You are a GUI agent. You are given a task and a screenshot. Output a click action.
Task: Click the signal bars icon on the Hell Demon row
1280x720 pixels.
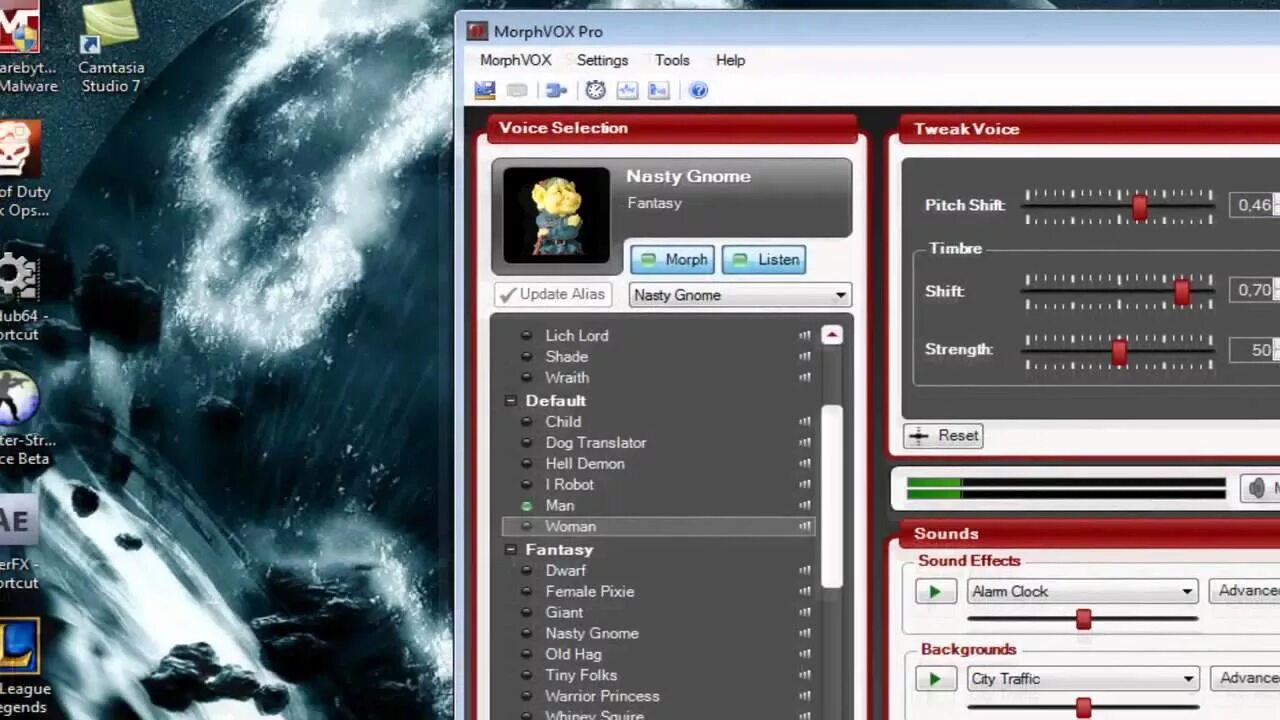tap(805, 464)
